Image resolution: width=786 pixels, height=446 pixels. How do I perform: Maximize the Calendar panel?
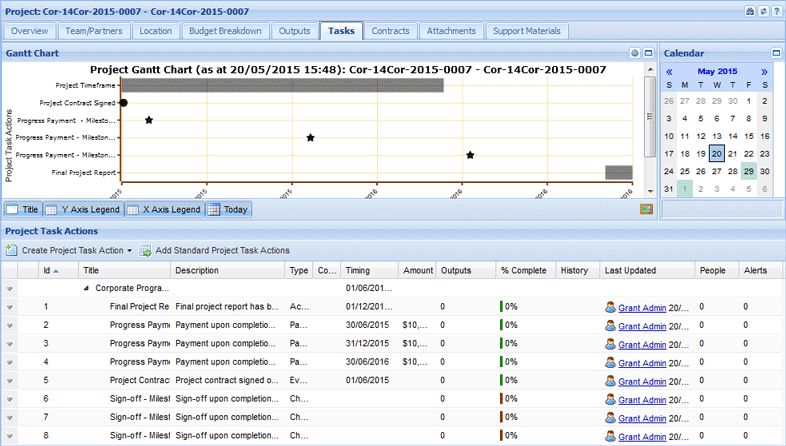776,52
